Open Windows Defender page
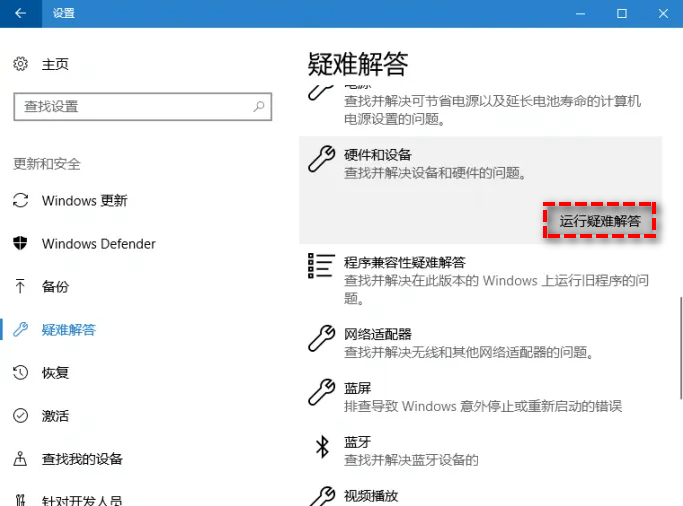 [x=98, y=243]
